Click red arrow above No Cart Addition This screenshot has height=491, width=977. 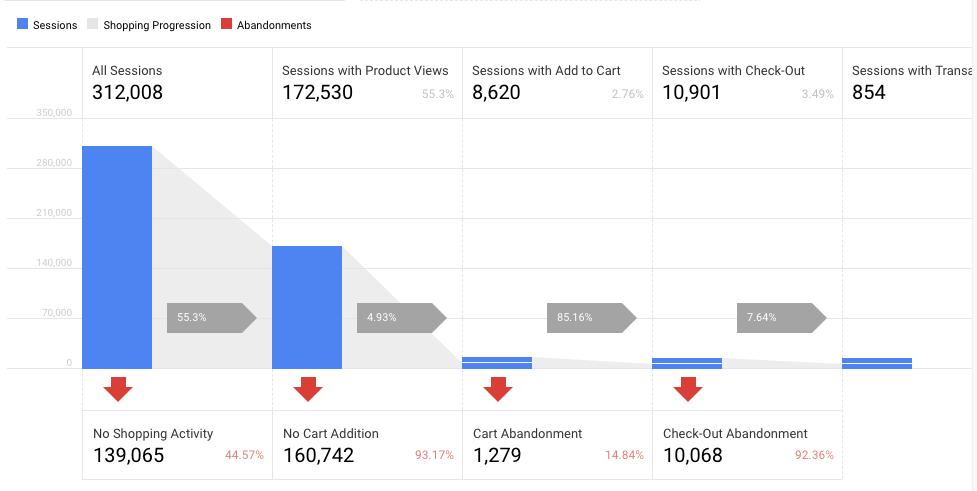308,389
